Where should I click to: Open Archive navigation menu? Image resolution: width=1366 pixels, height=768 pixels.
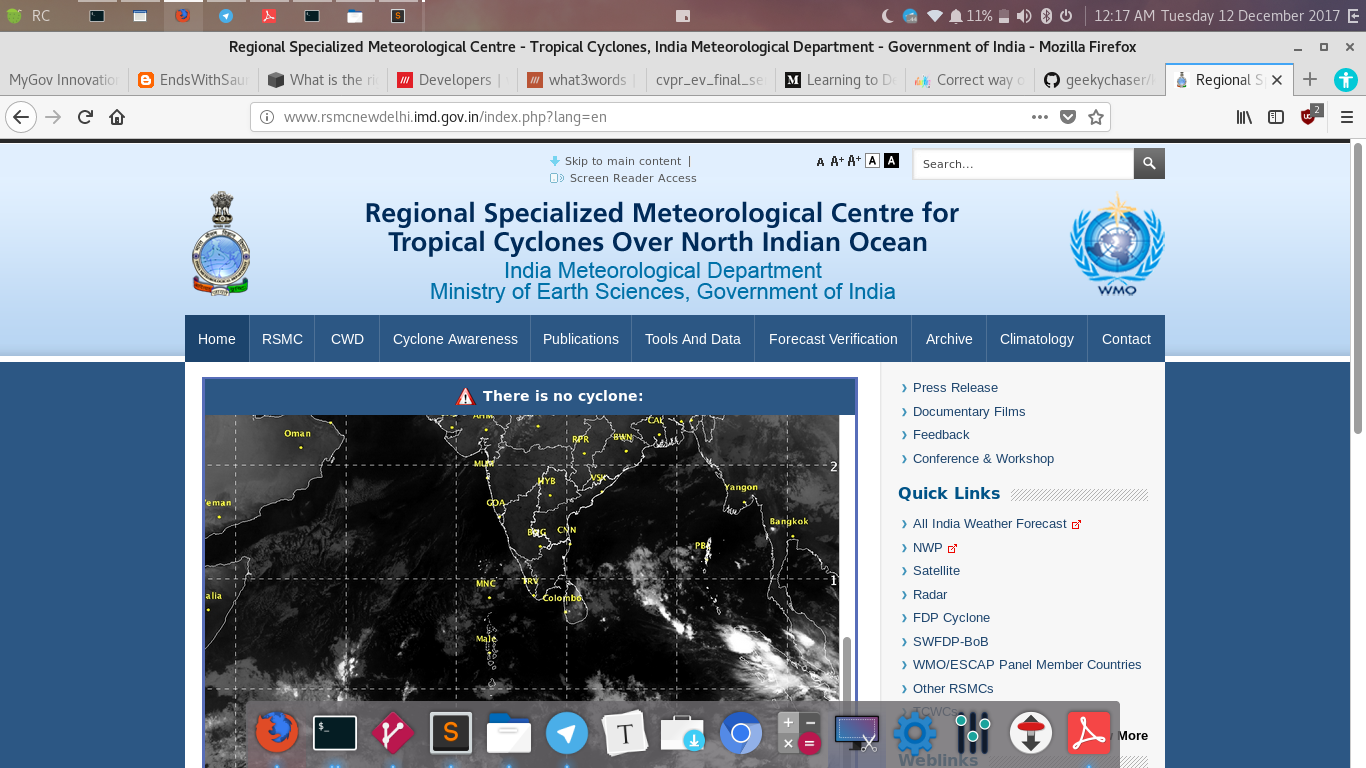click(949, 339)
